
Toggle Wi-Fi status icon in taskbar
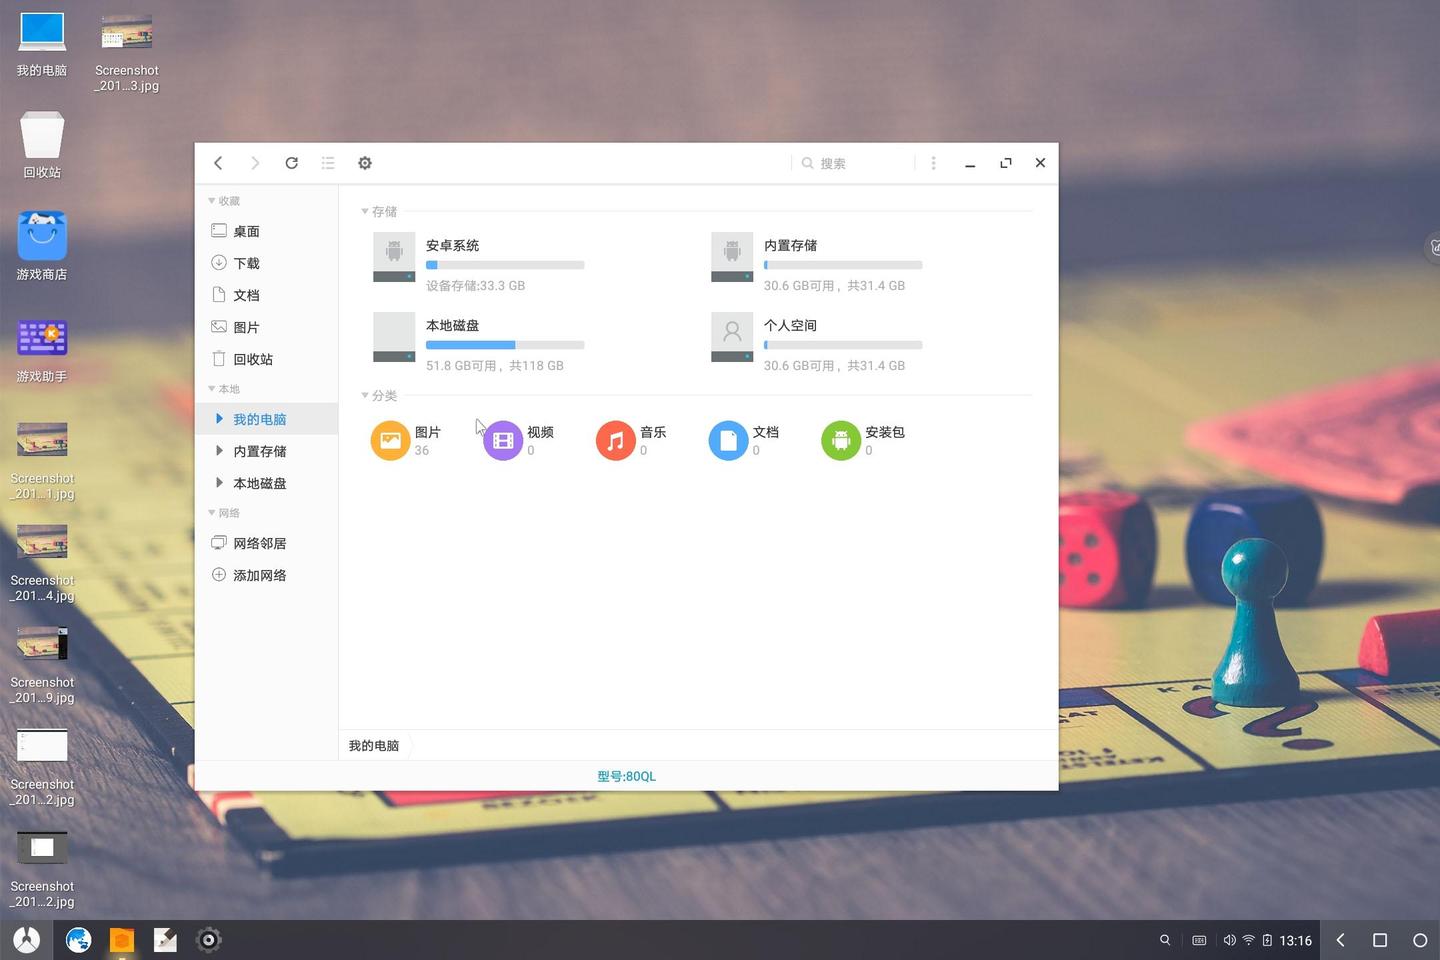tap(1247, 940)
